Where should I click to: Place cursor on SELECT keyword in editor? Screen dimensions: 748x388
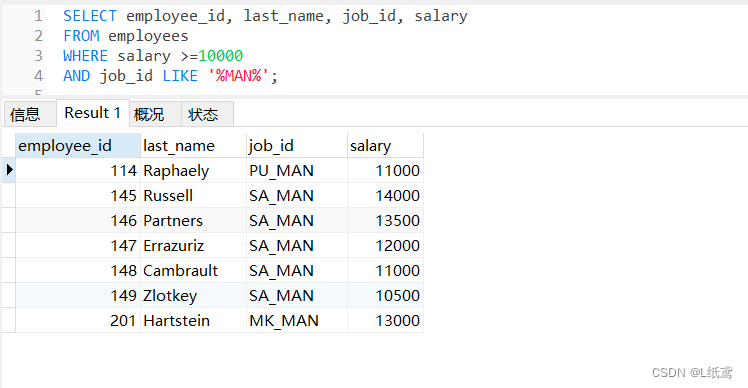tap(90, 16)
